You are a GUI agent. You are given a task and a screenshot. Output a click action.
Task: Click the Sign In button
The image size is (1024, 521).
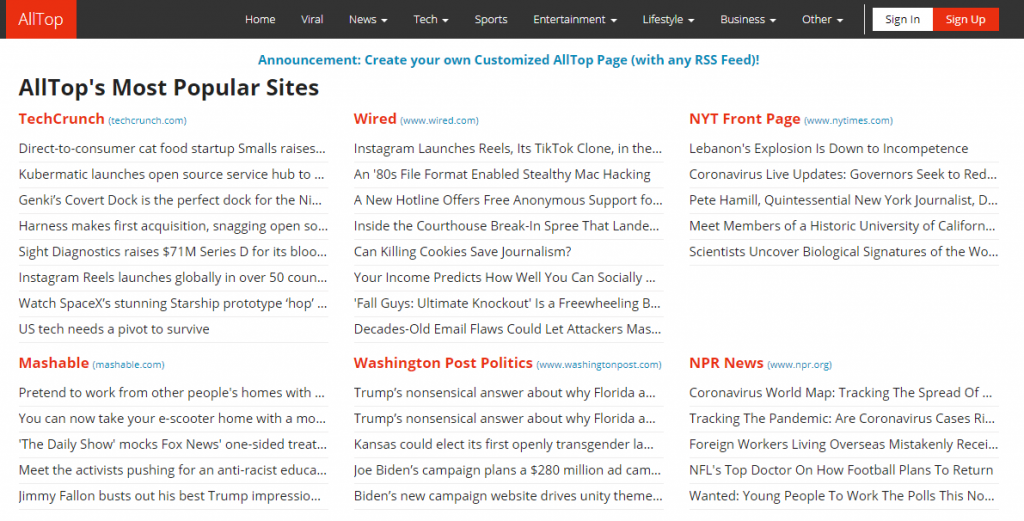[x=903, y=20]
